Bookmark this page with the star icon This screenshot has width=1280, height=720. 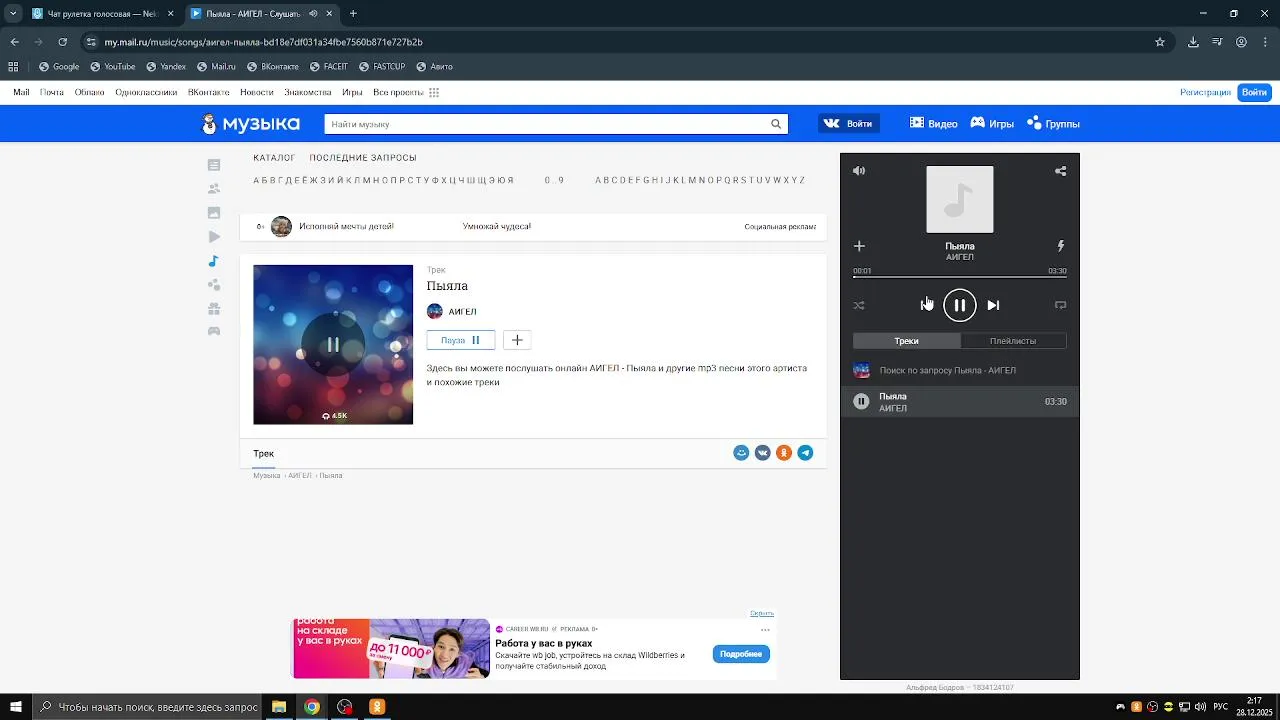tap(1160, 42)
